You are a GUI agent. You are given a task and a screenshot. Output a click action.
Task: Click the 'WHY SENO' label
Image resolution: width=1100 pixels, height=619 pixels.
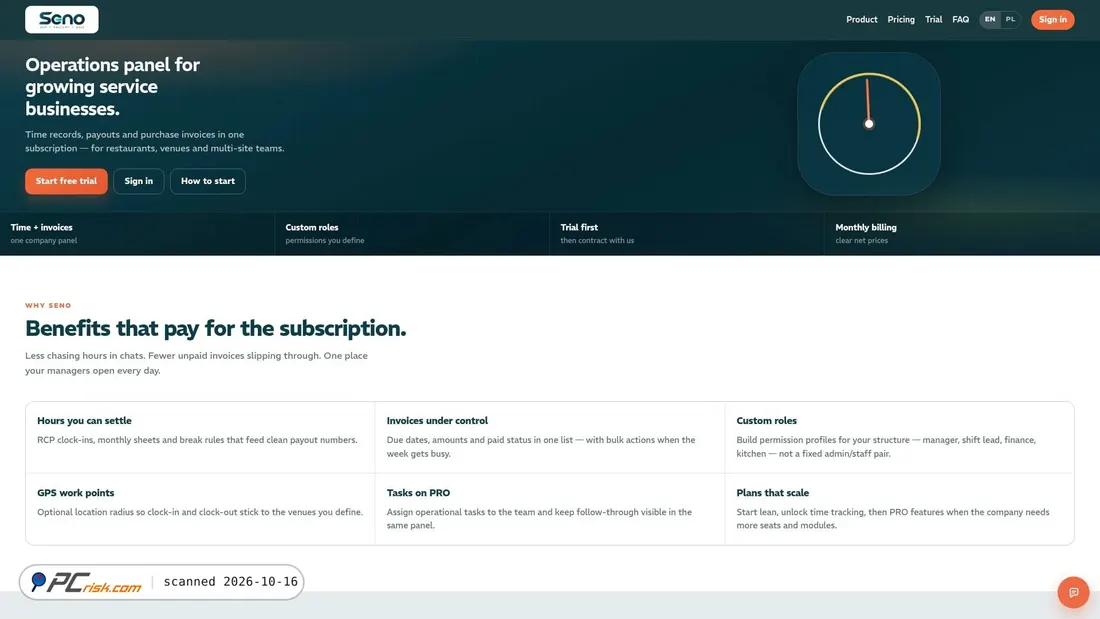point(48,305)
